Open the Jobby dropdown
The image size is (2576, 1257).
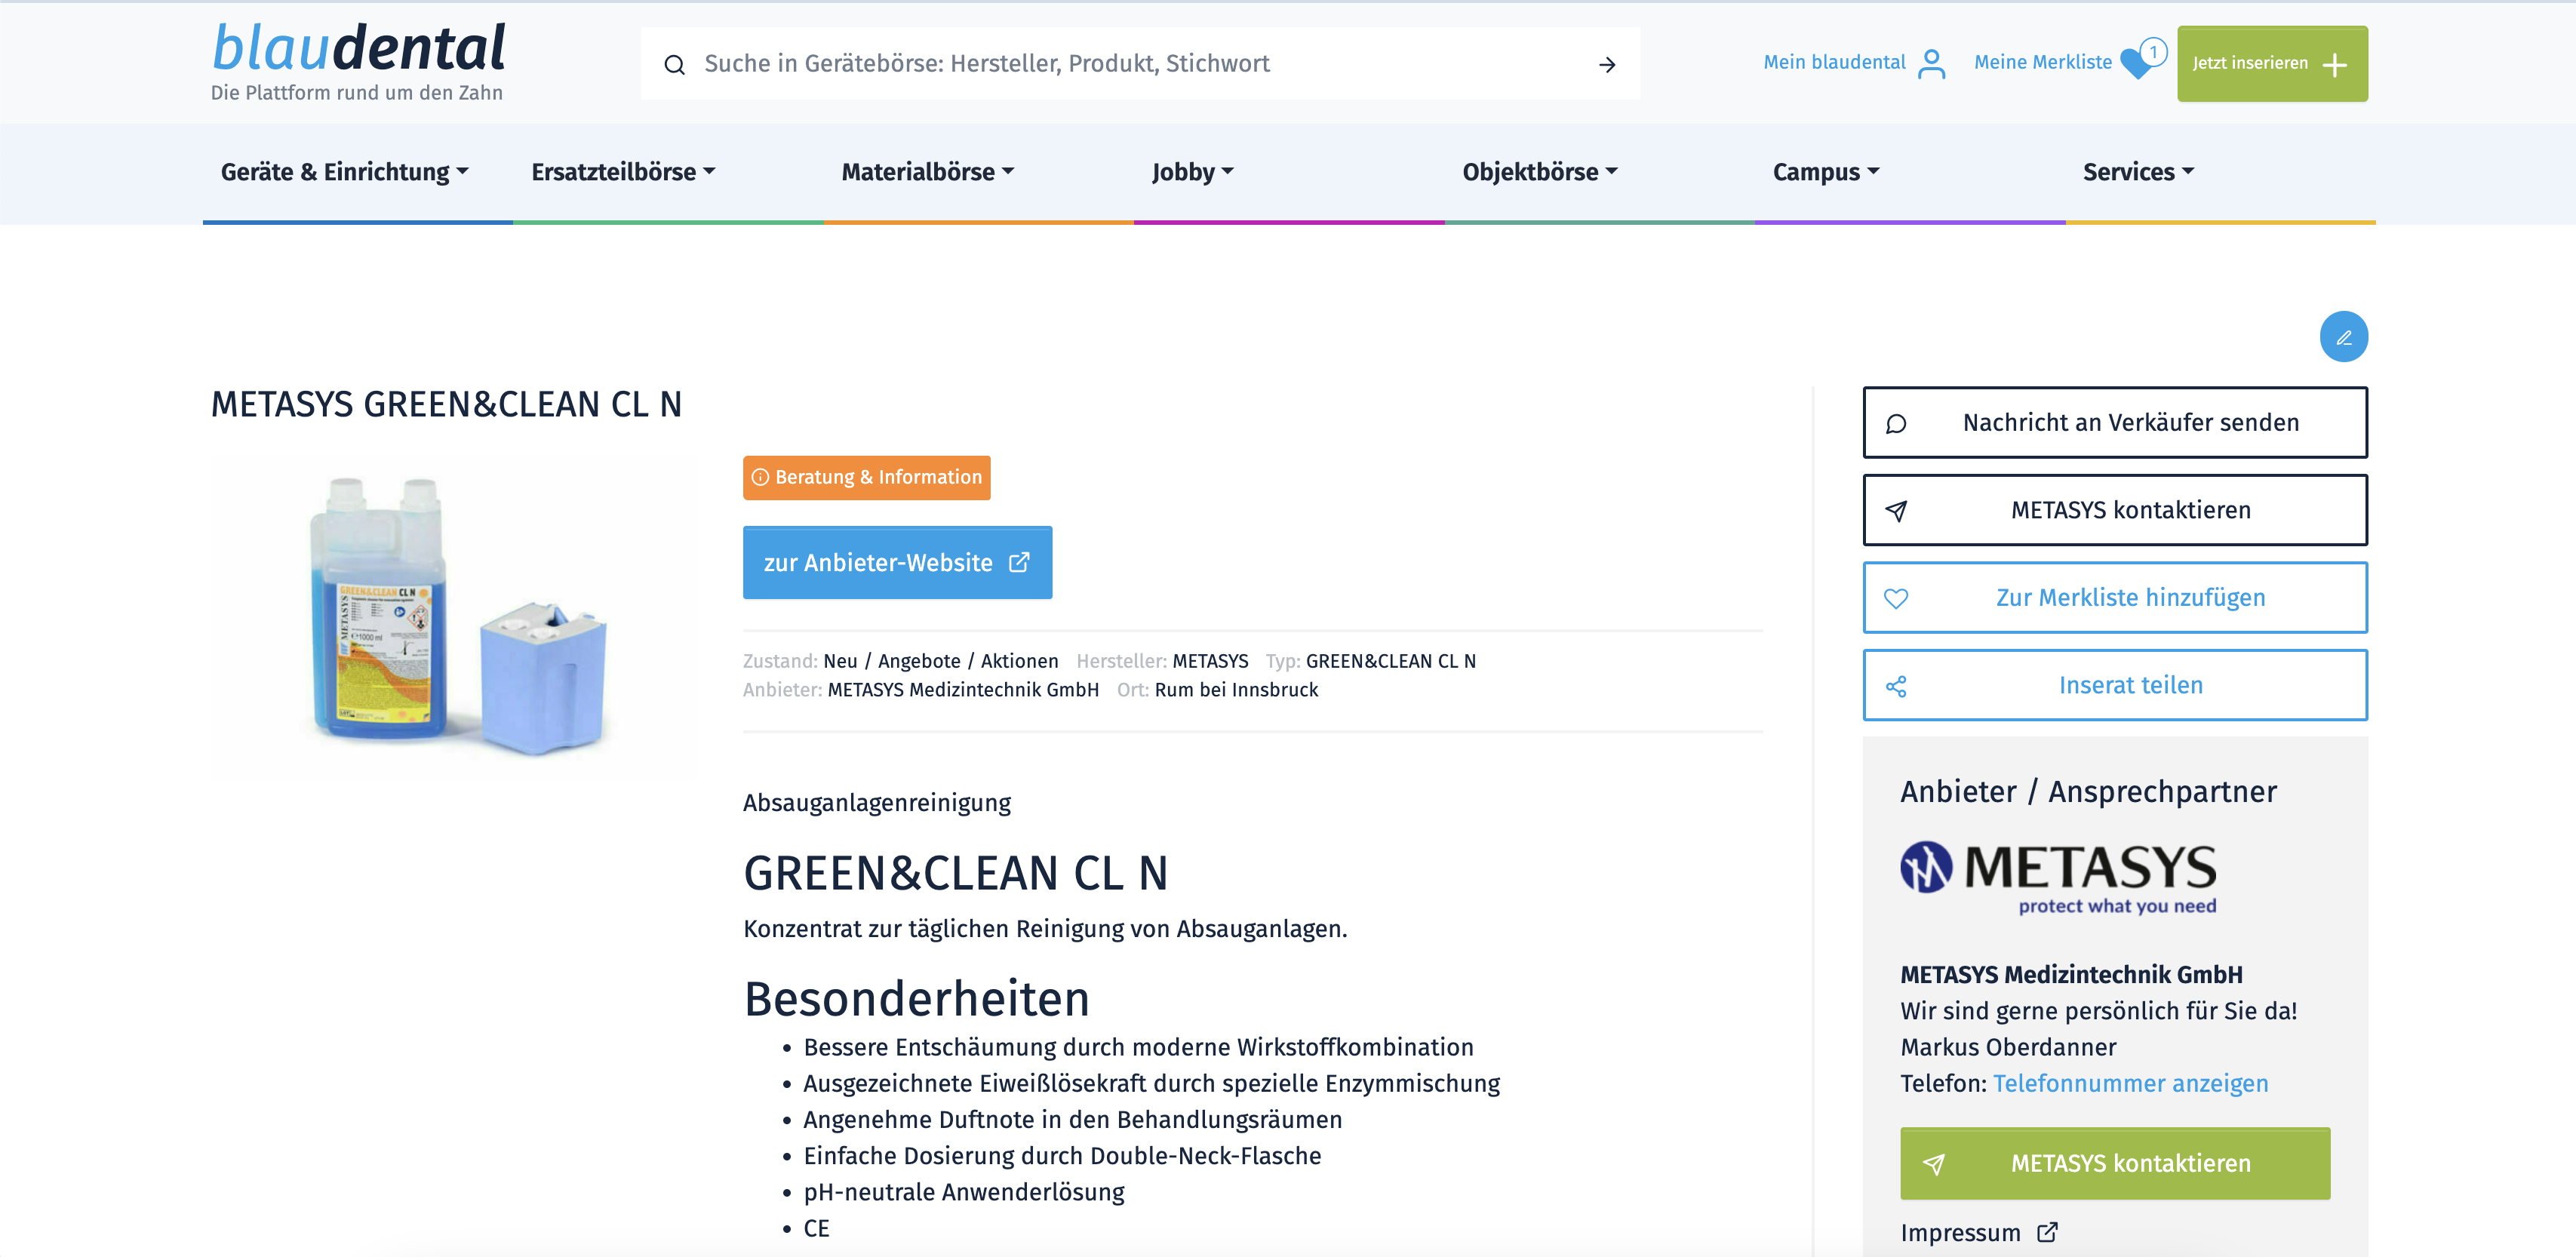(1193, 172)
